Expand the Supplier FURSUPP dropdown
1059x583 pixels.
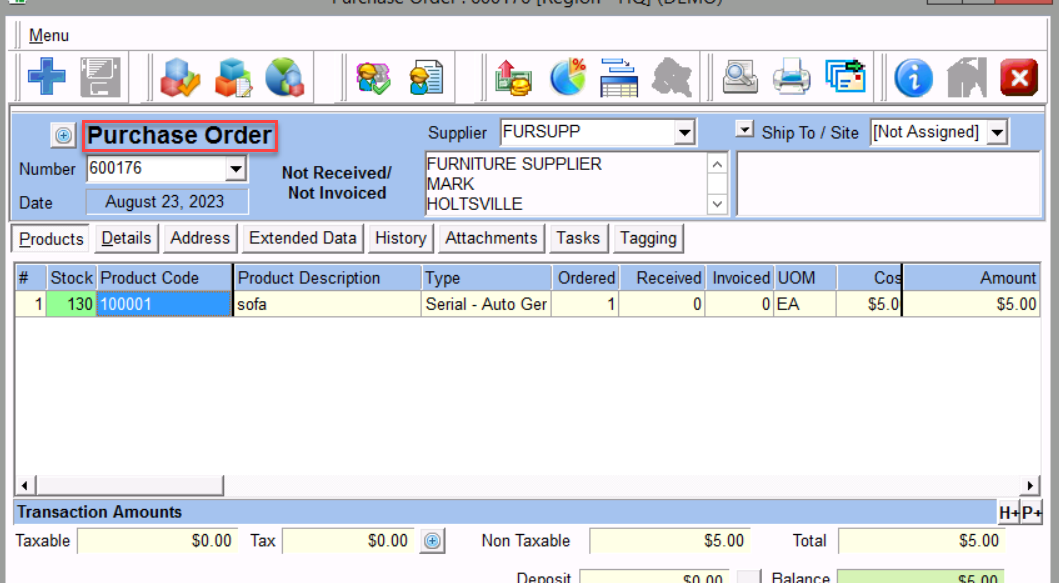pos(684,132)
